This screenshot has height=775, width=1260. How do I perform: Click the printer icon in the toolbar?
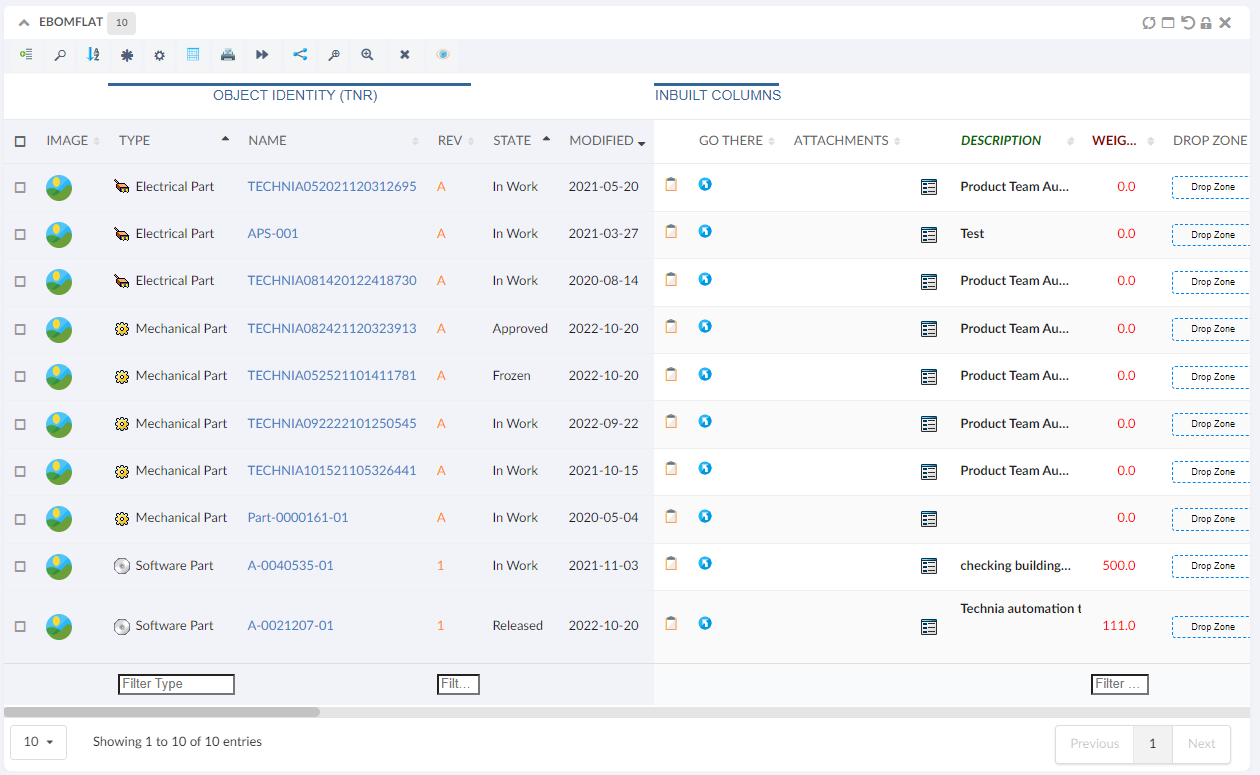click(228, 55)
